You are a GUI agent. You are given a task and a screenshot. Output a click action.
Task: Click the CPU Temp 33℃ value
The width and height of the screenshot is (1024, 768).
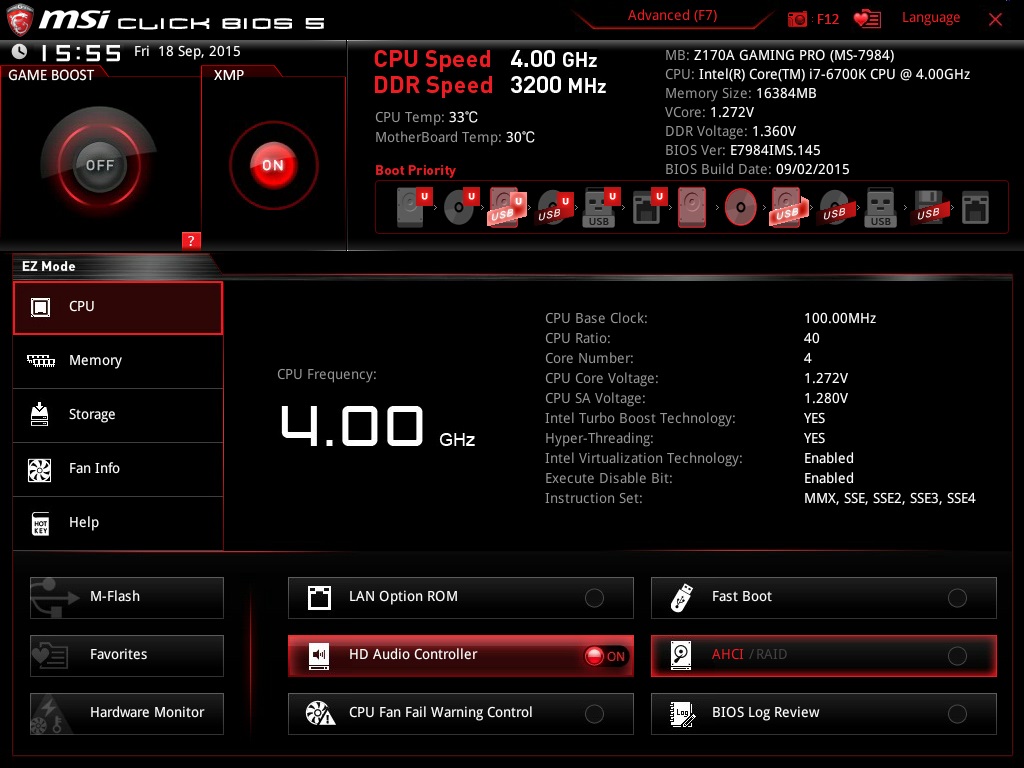click(x=463, y=118)
